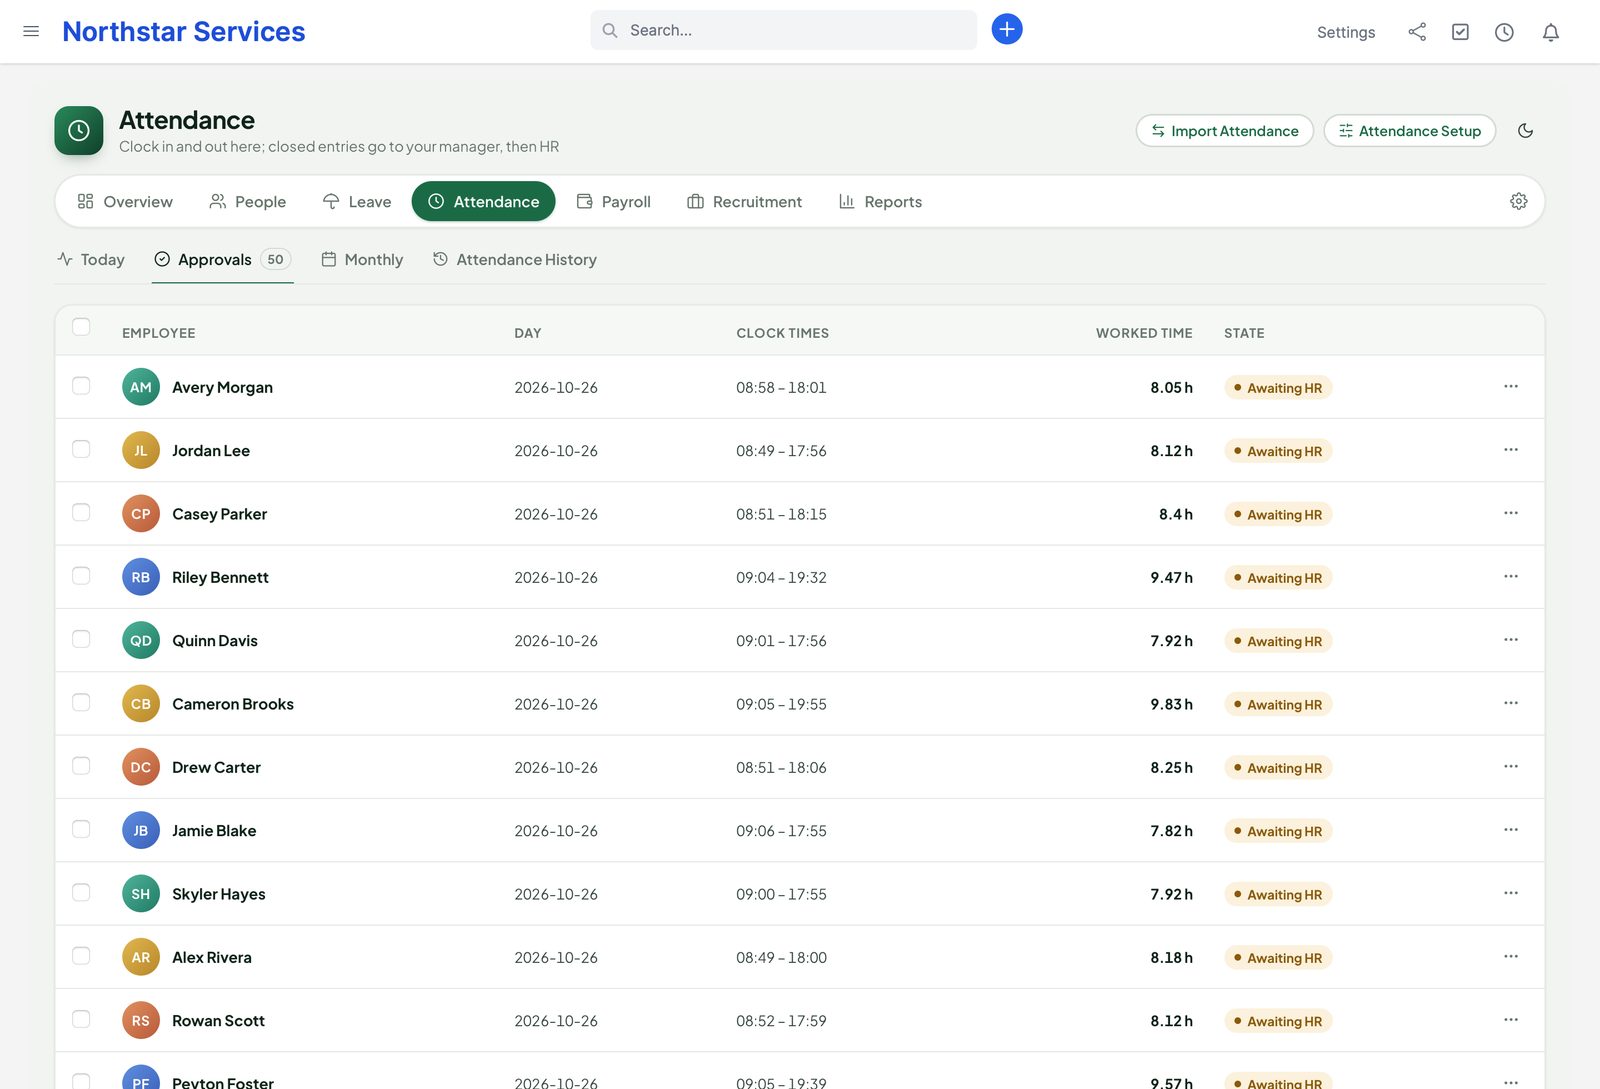The height and width of the screenshot is (1089, 1600).
Task: Focus the Search input field
Action: click(784, 30)
